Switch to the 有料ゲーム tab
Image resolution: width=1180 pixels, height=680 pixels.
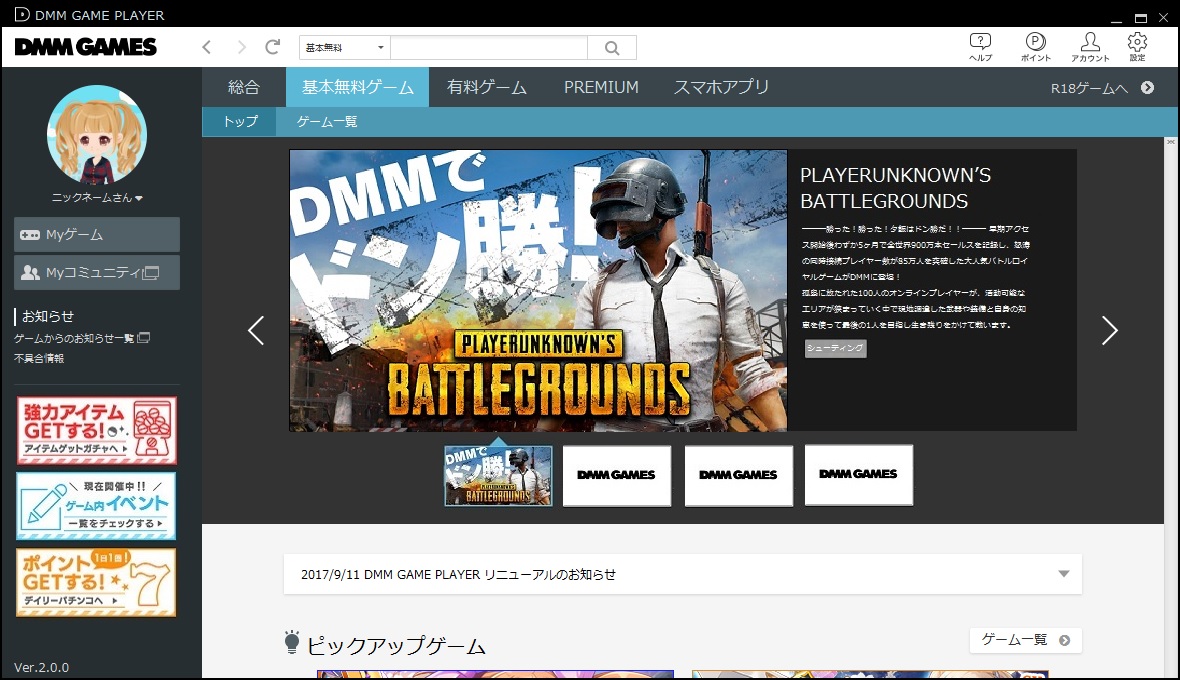coord(487,87)
